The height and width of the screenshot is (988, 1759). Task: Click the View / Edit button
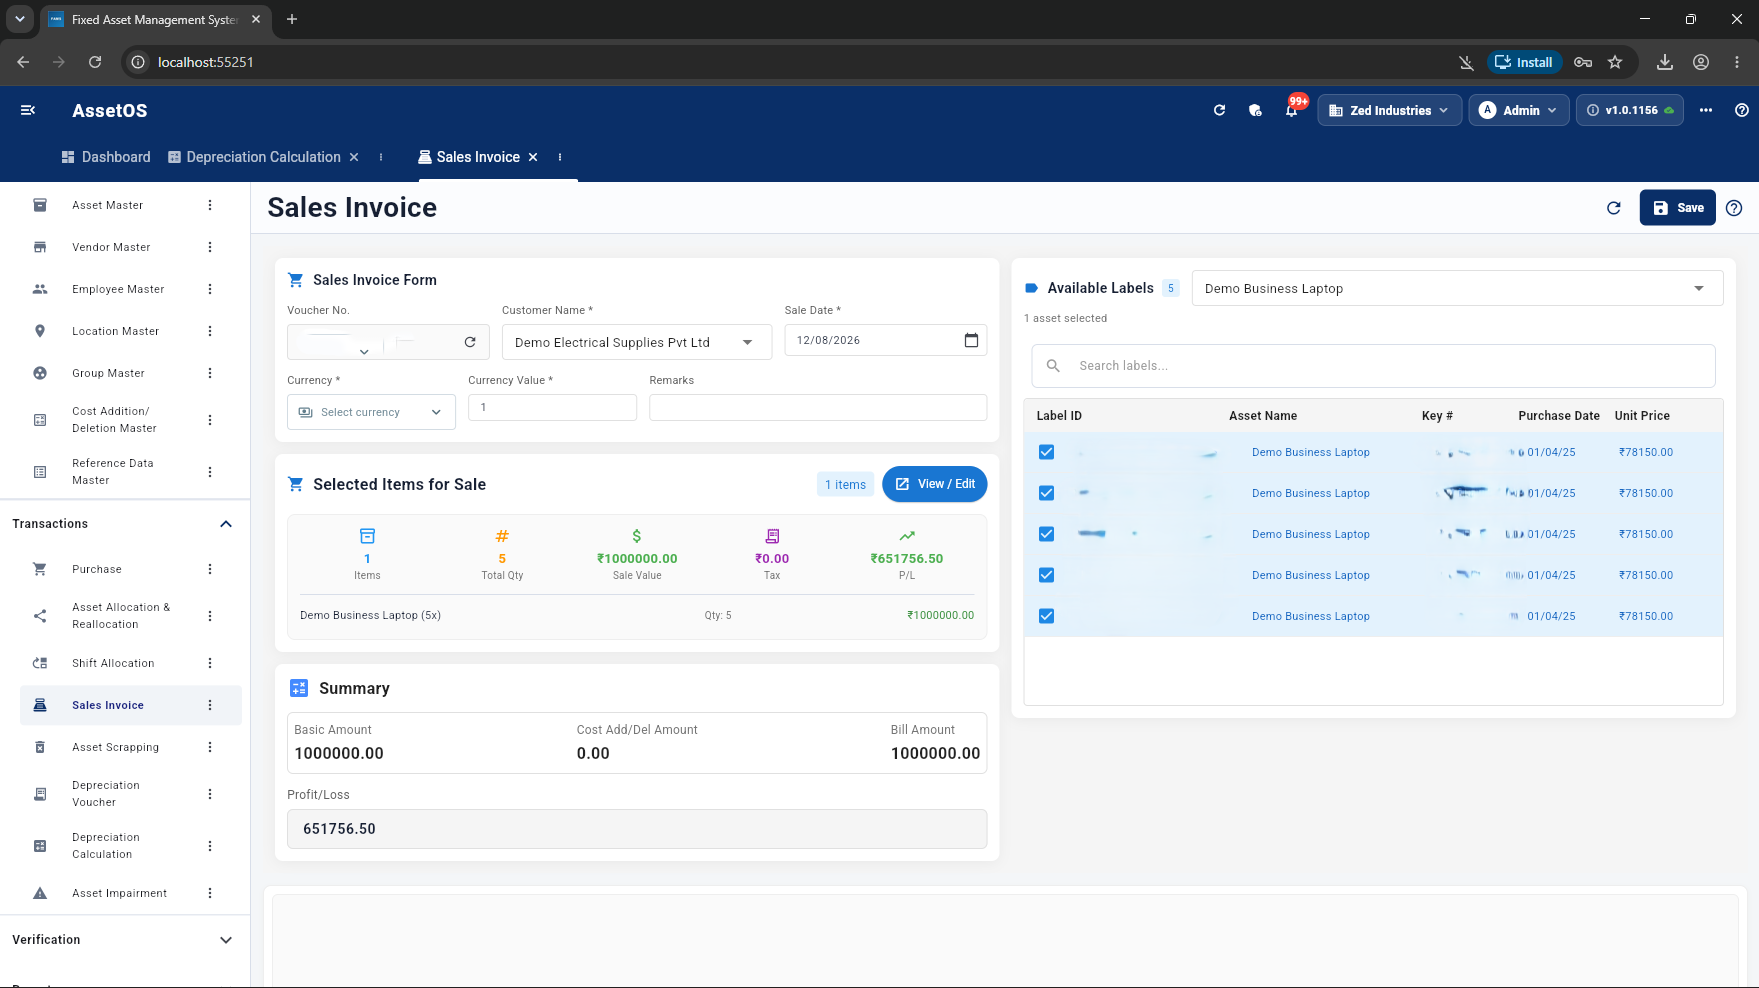(935, 484)
